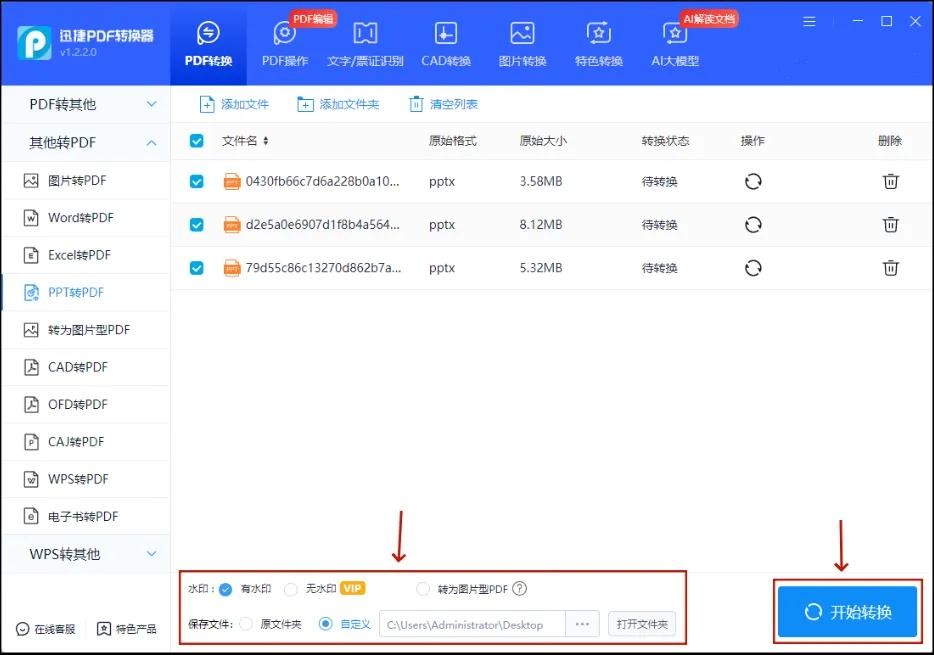The width and height of the screenshot is (934, 655).
Task: Click the output path field showing Desktop
Action: click(x=470, y=625)
